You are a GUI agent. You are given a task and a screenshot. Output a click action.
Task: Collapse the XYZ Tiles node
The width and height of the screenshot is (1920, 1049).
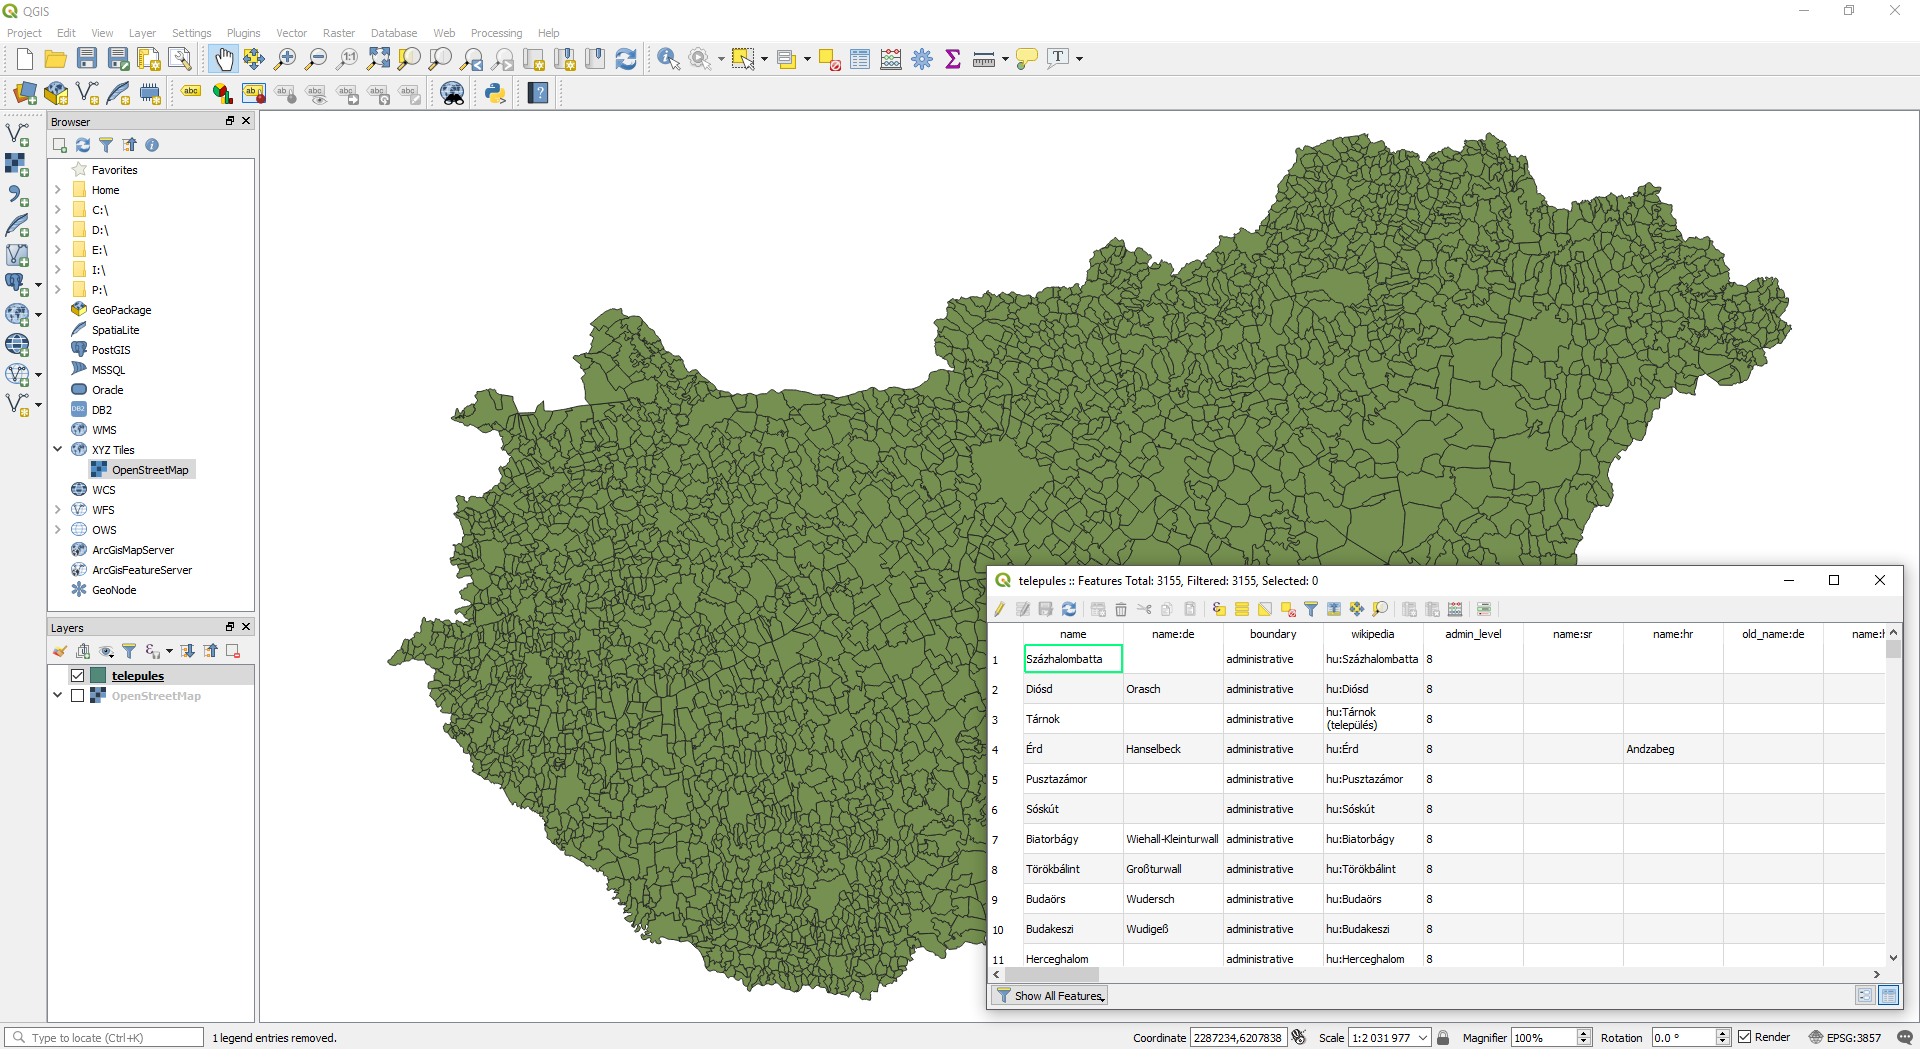(58, 450)
